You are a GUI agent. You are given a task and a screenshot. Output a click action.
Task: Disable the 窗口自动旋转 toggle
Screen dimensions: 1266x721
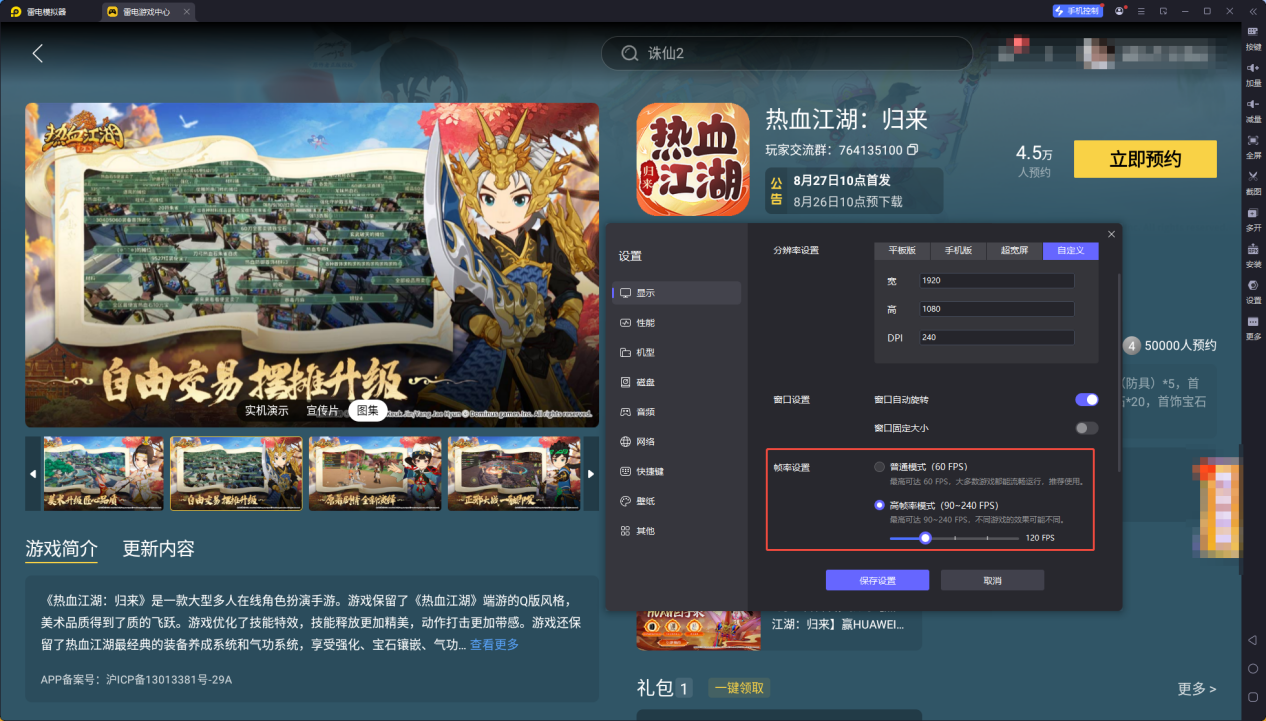pos(1086,399)
